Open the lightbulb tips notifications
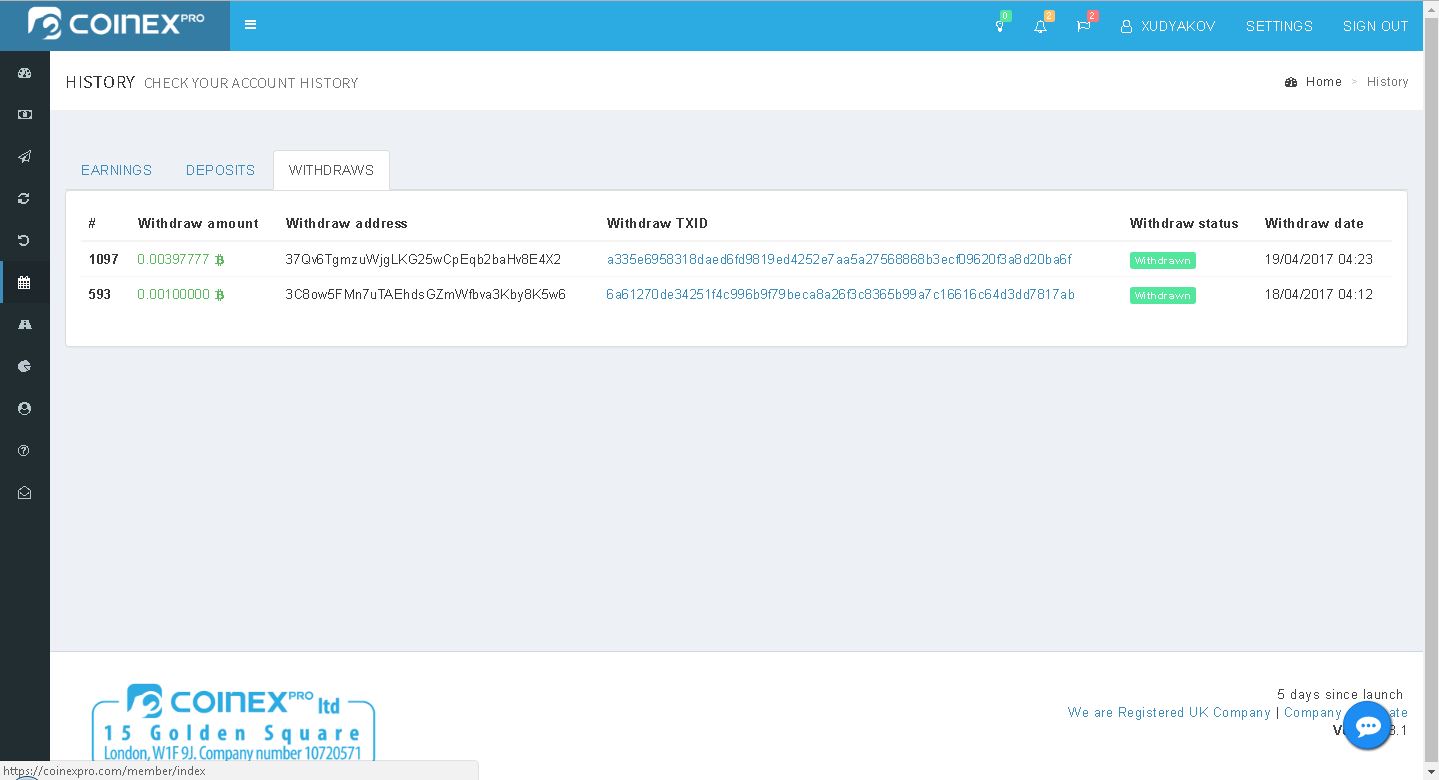 pyautogui.click(x=999, y=26)
